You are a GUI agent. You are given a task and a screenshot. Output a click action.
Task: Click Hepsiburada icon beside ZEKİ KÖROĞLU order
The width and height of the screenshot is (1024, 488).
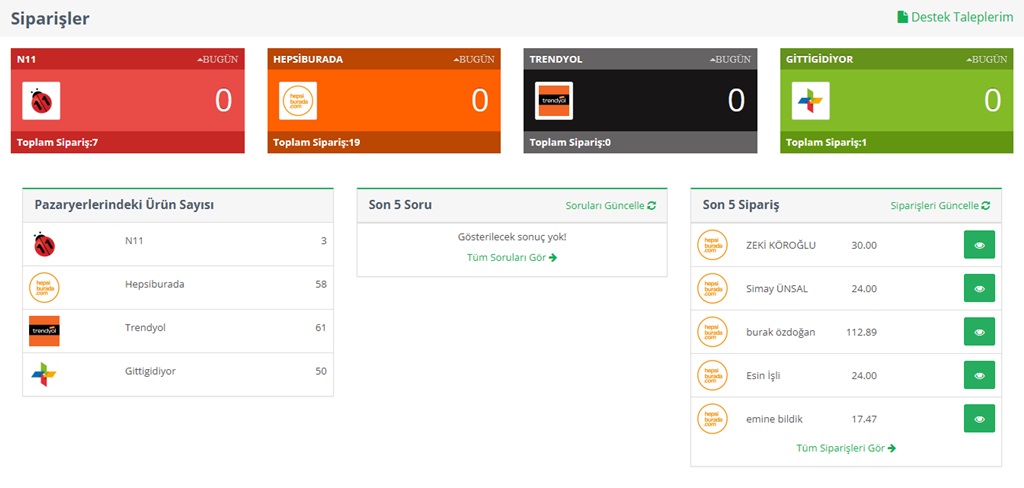[x=712, y=245]
